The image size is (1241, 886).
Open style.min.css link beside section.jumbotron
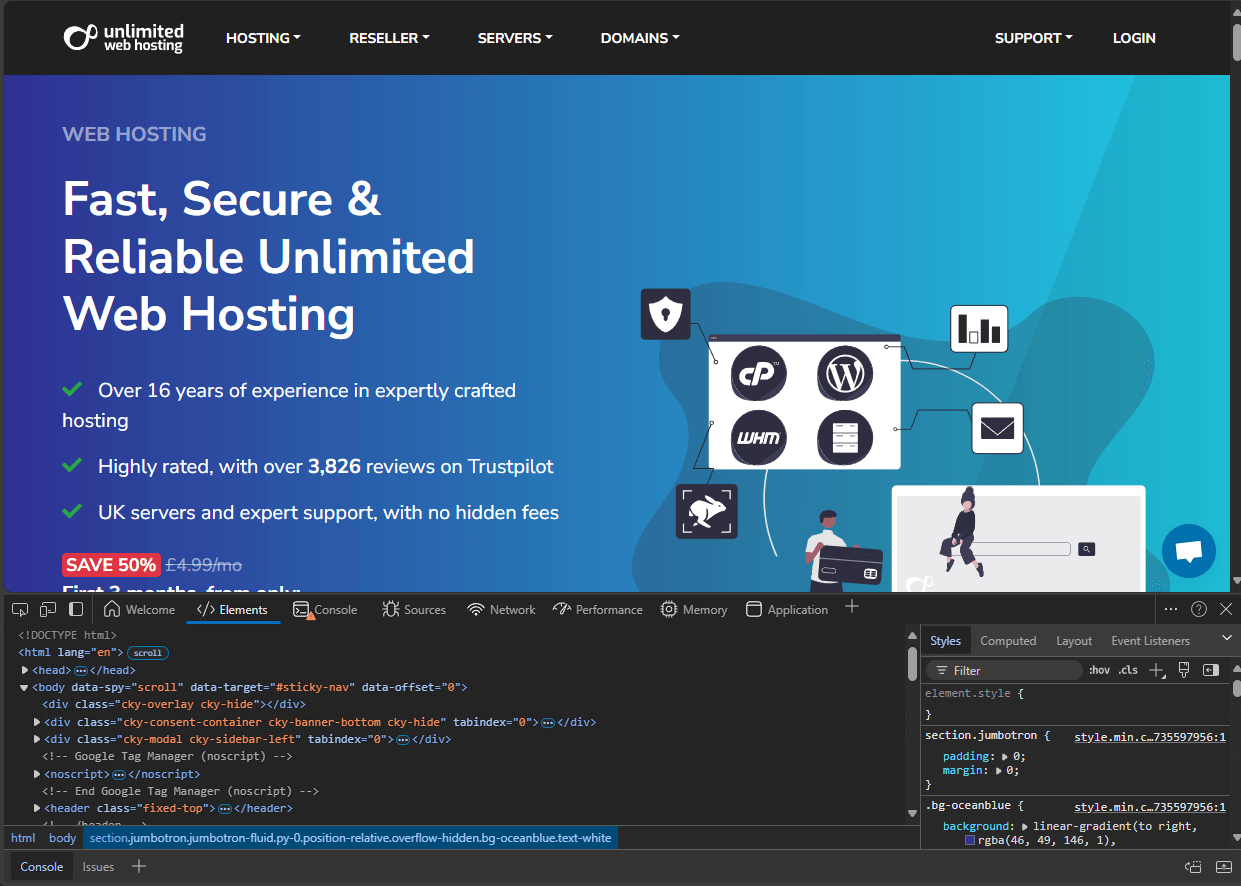click(x=1150, y=737)
